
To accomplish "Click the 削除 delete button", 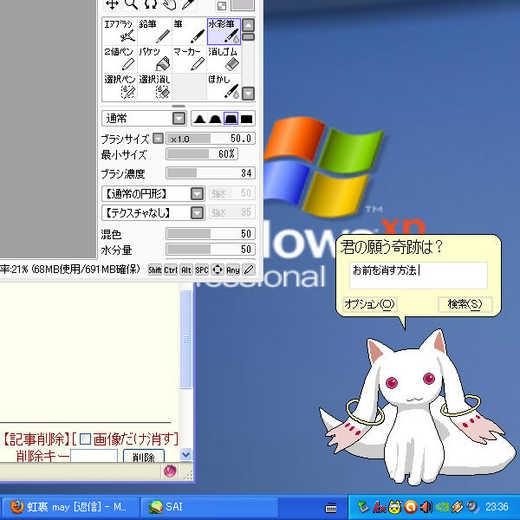I will coord(144,456).
